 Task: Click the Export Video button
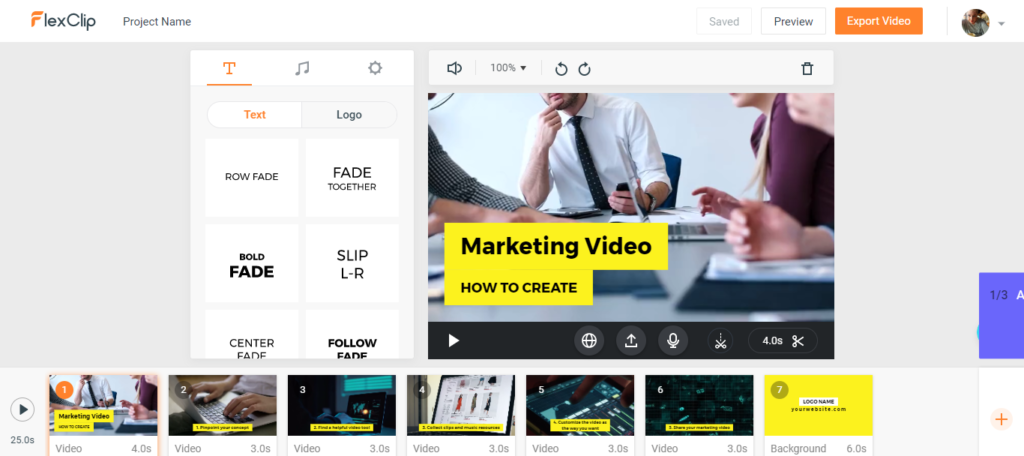click(878, 21)
